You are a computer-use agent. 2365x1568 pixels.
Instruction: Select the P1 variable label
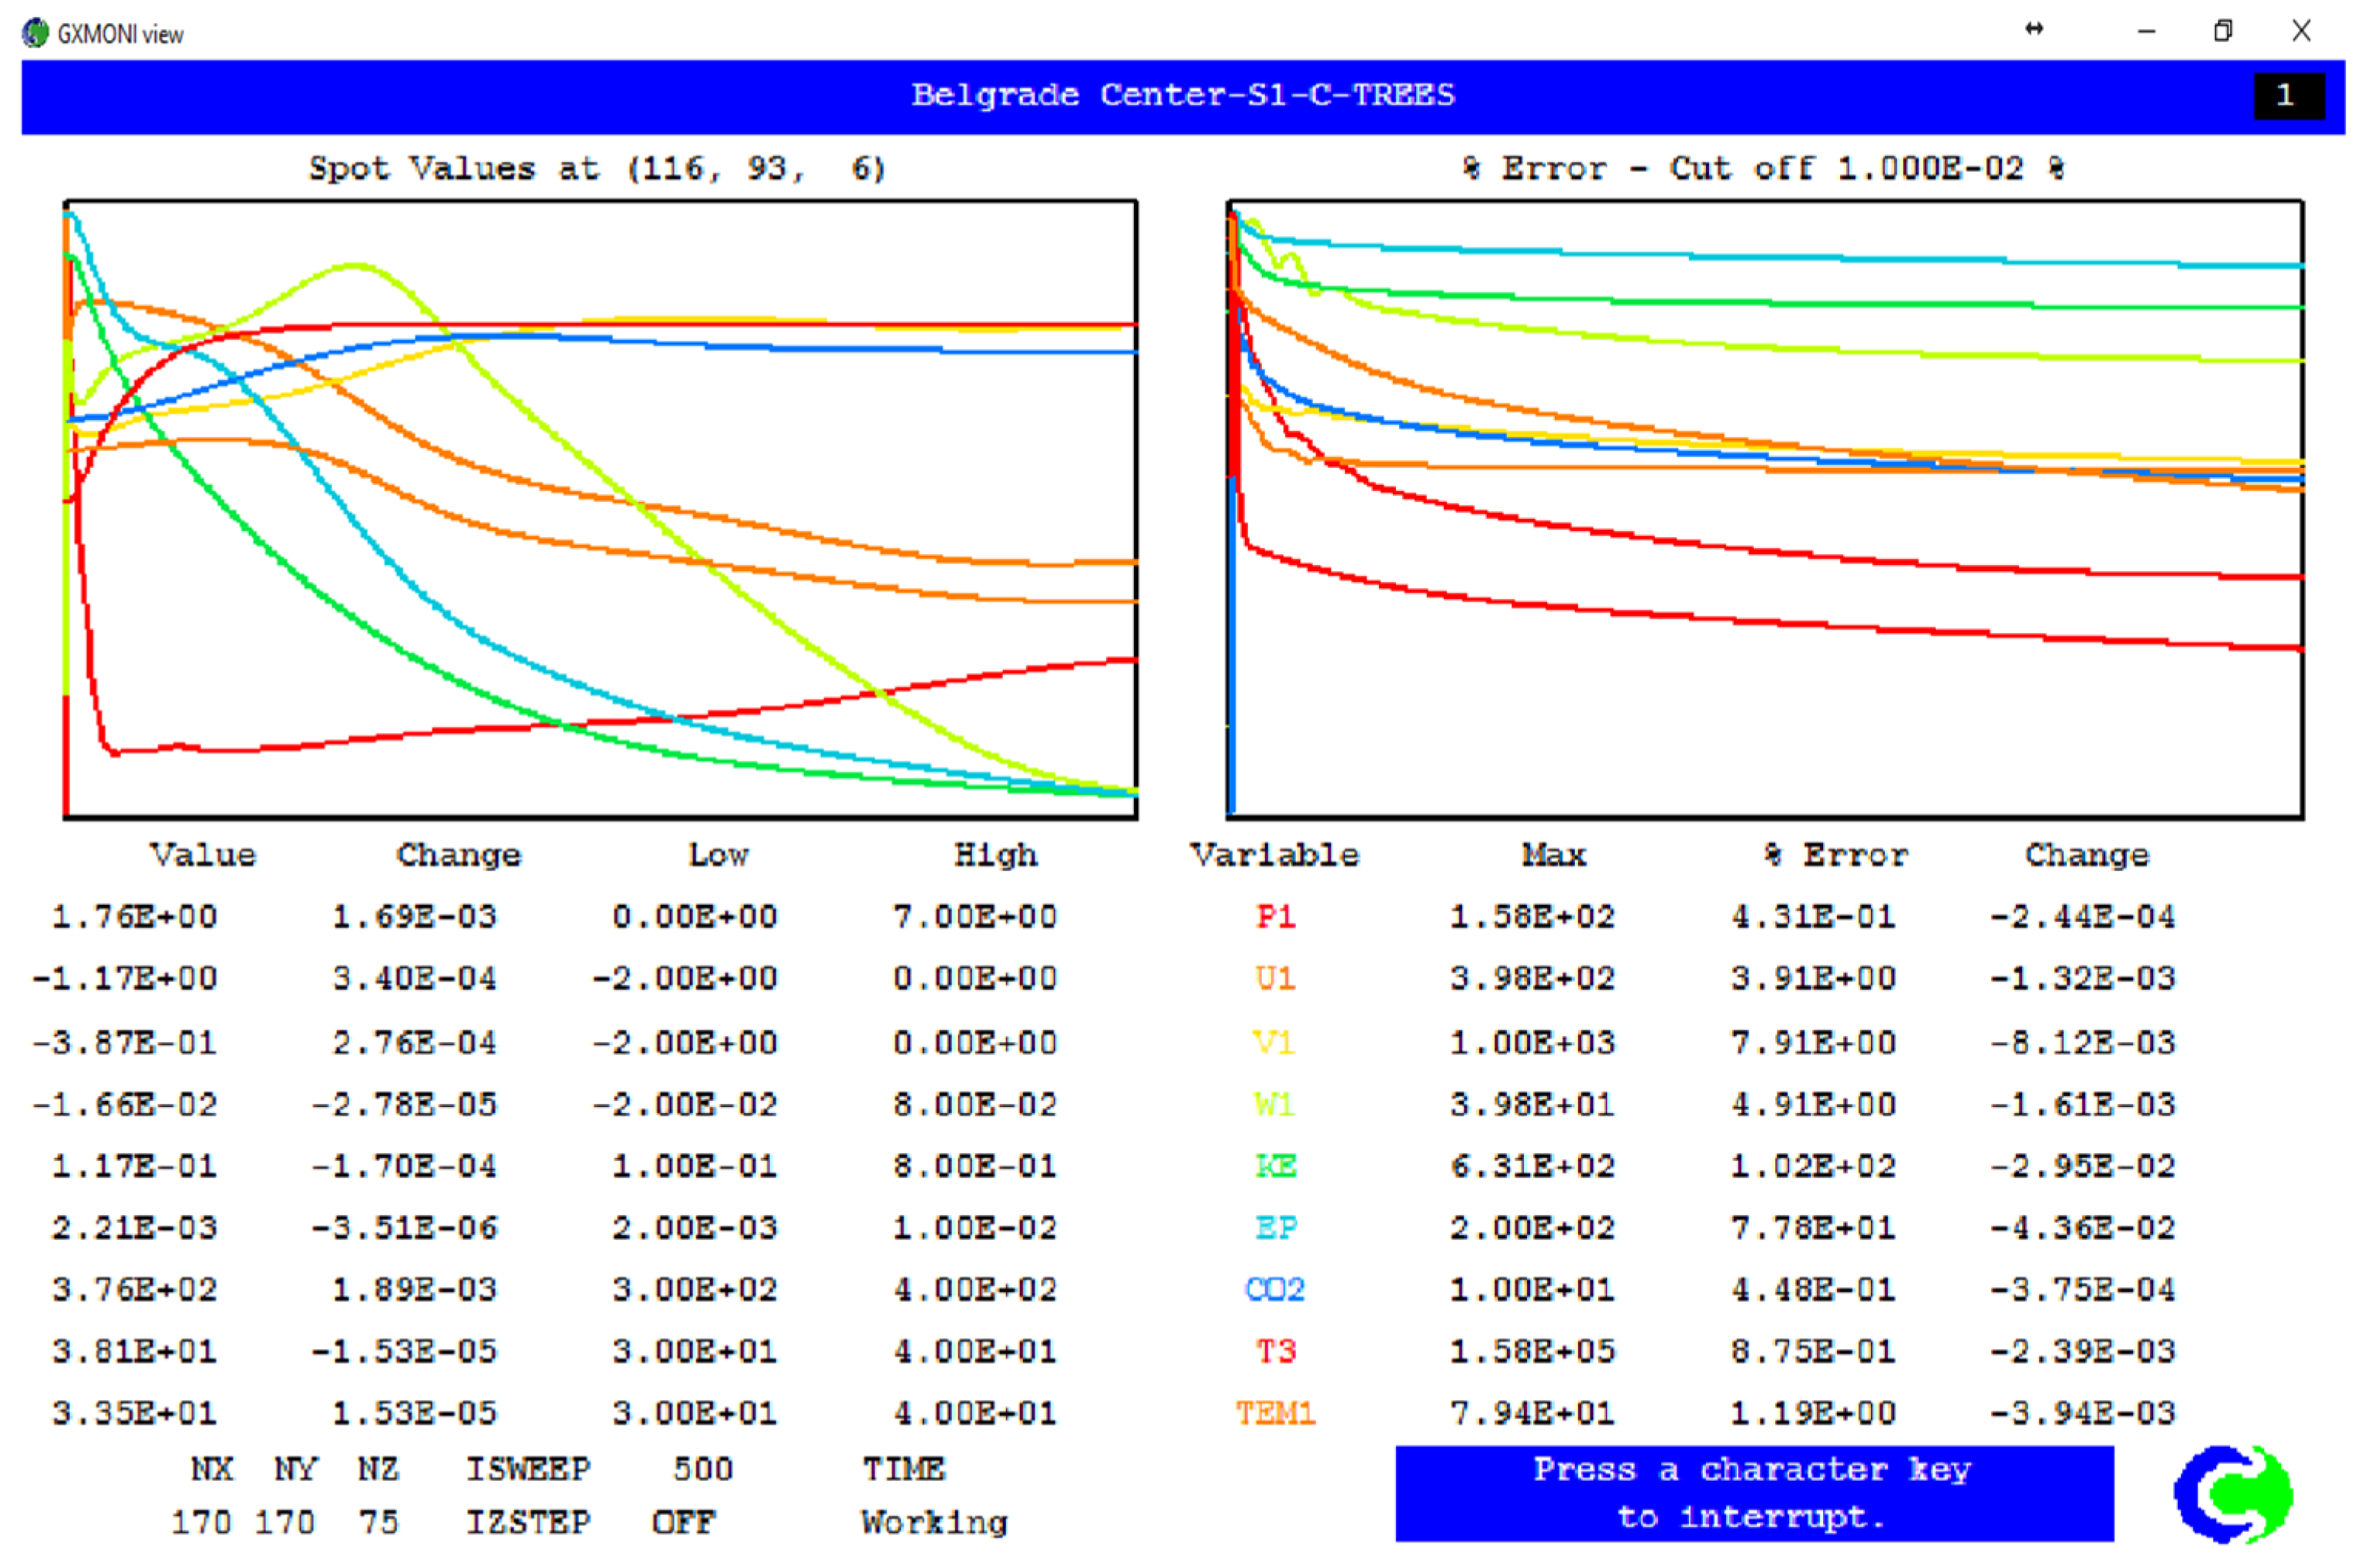coord(1275,916)
